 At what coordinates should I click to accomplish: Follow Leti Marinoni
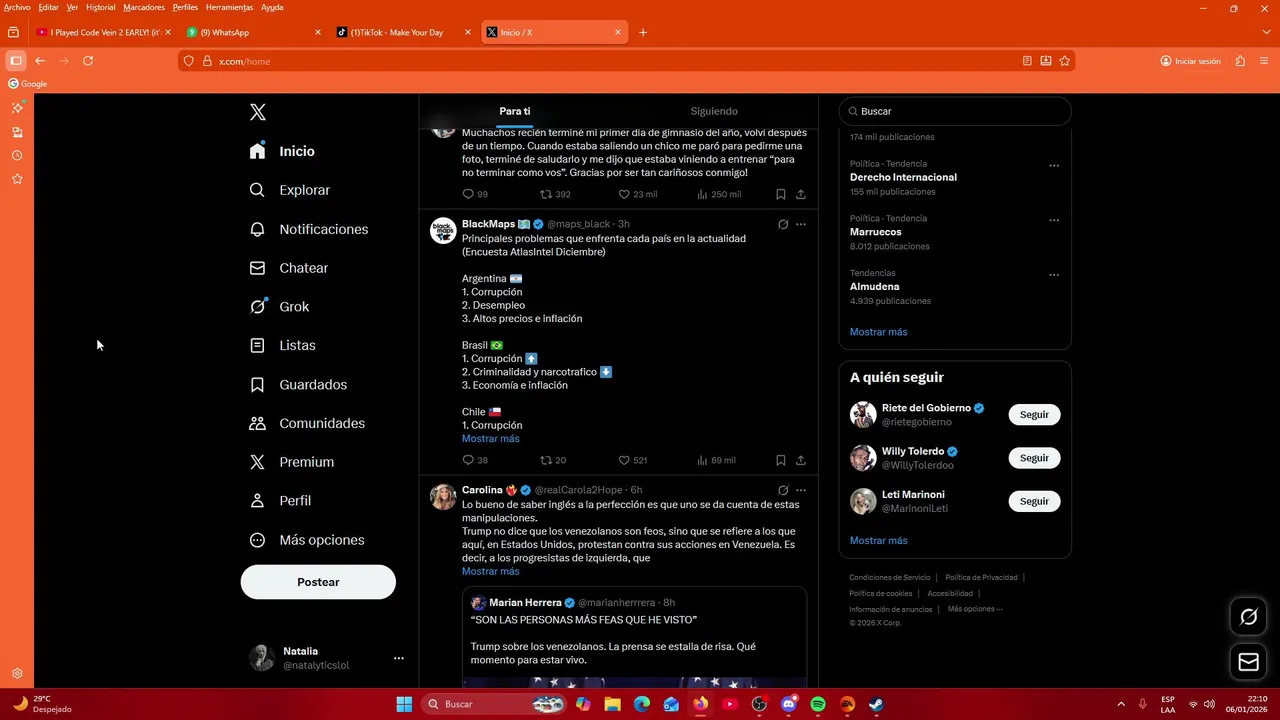pyautogui.click(x=1034, y=501)
